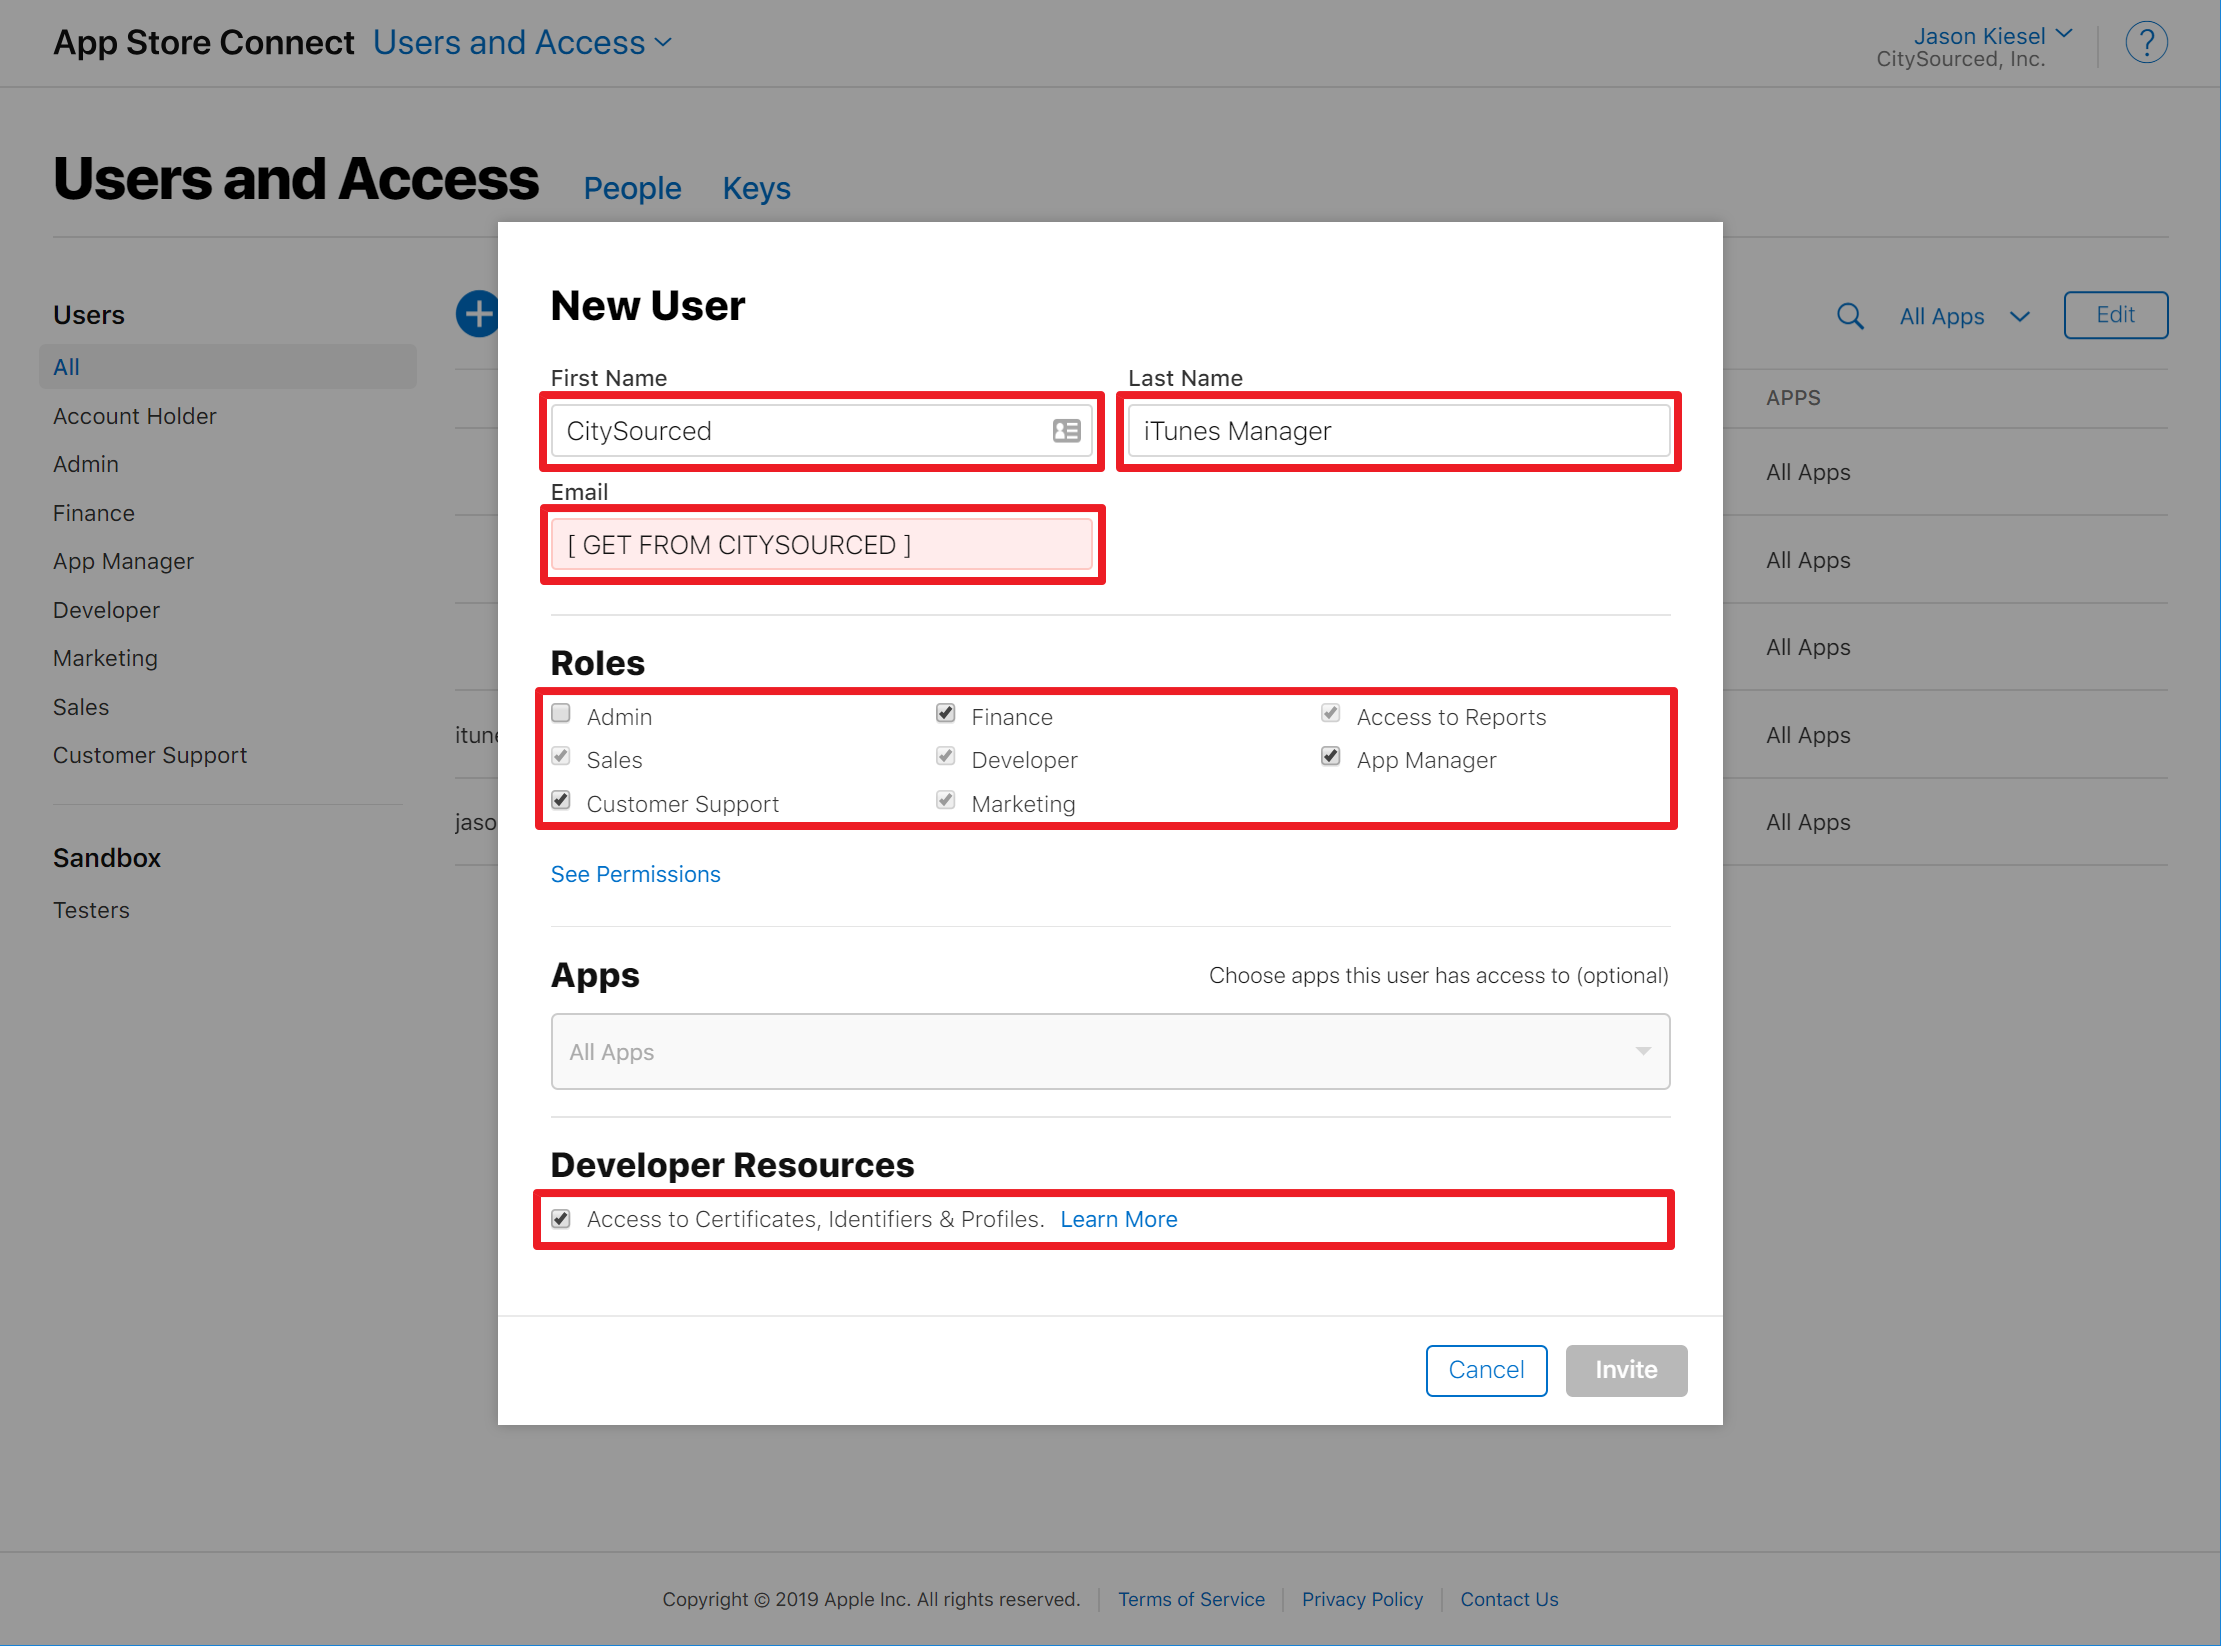Open the Users and Access header dropdown

pos(522,43)
